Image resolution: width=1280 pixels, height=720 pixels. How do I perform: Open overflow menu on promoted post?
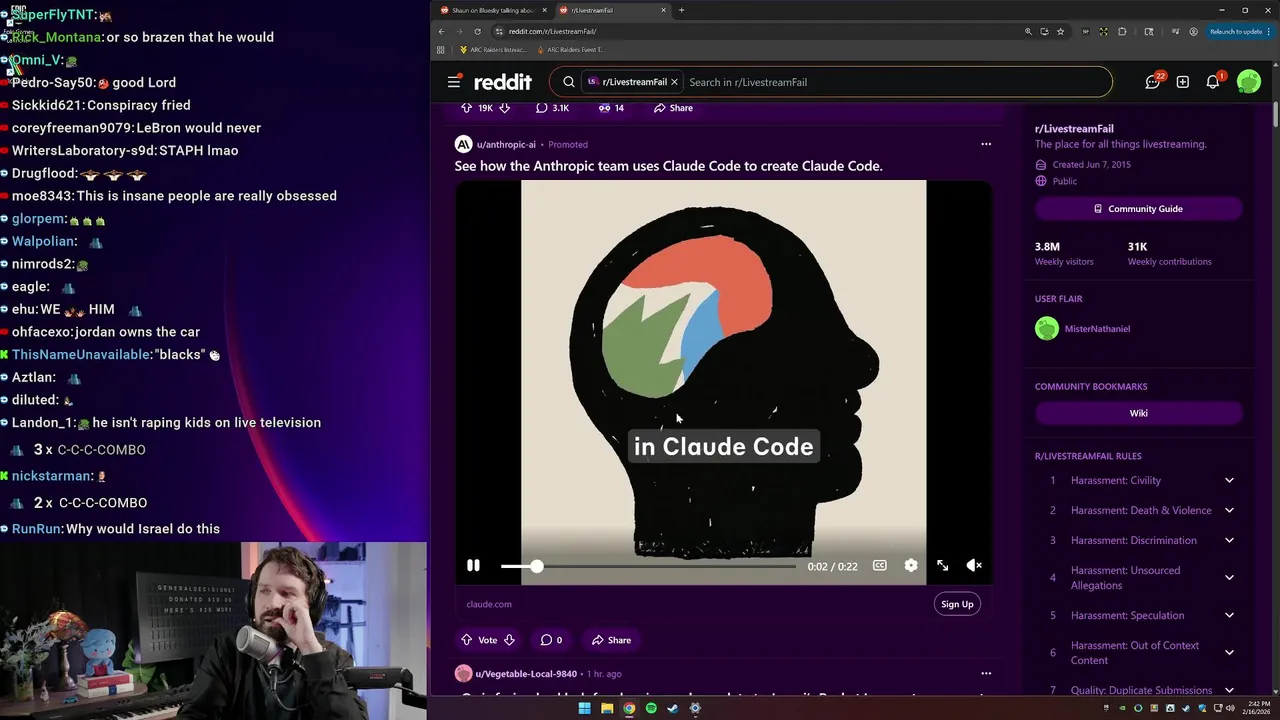coord(986,144)
